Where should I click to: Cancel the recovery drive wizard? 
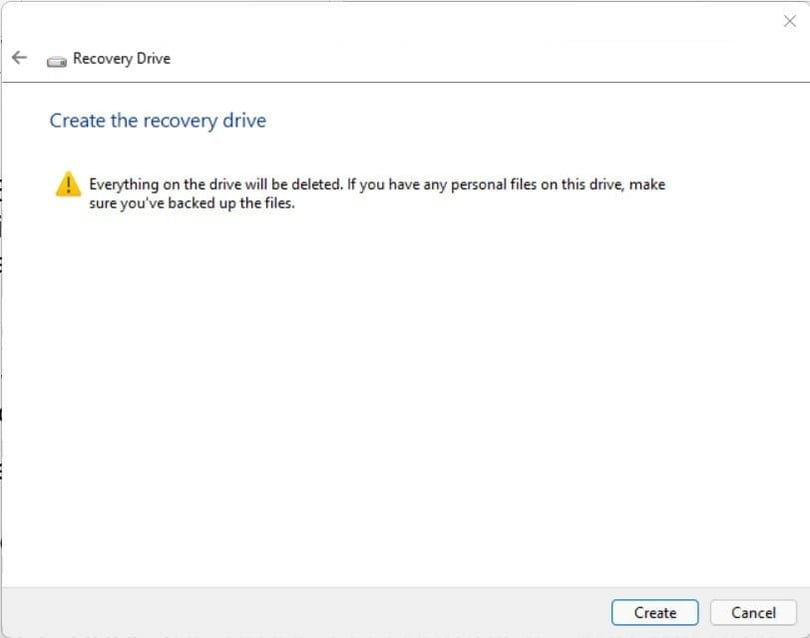[753, 613]
